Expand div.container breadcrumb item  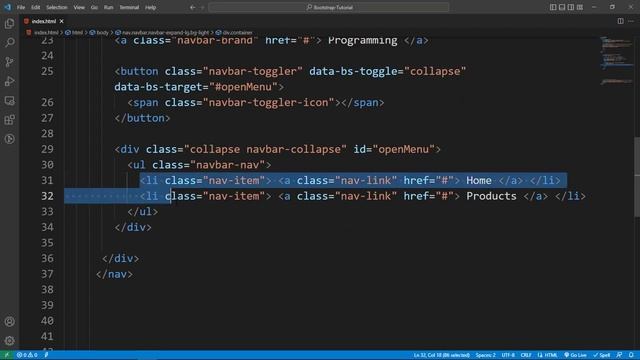pos(234,33)
